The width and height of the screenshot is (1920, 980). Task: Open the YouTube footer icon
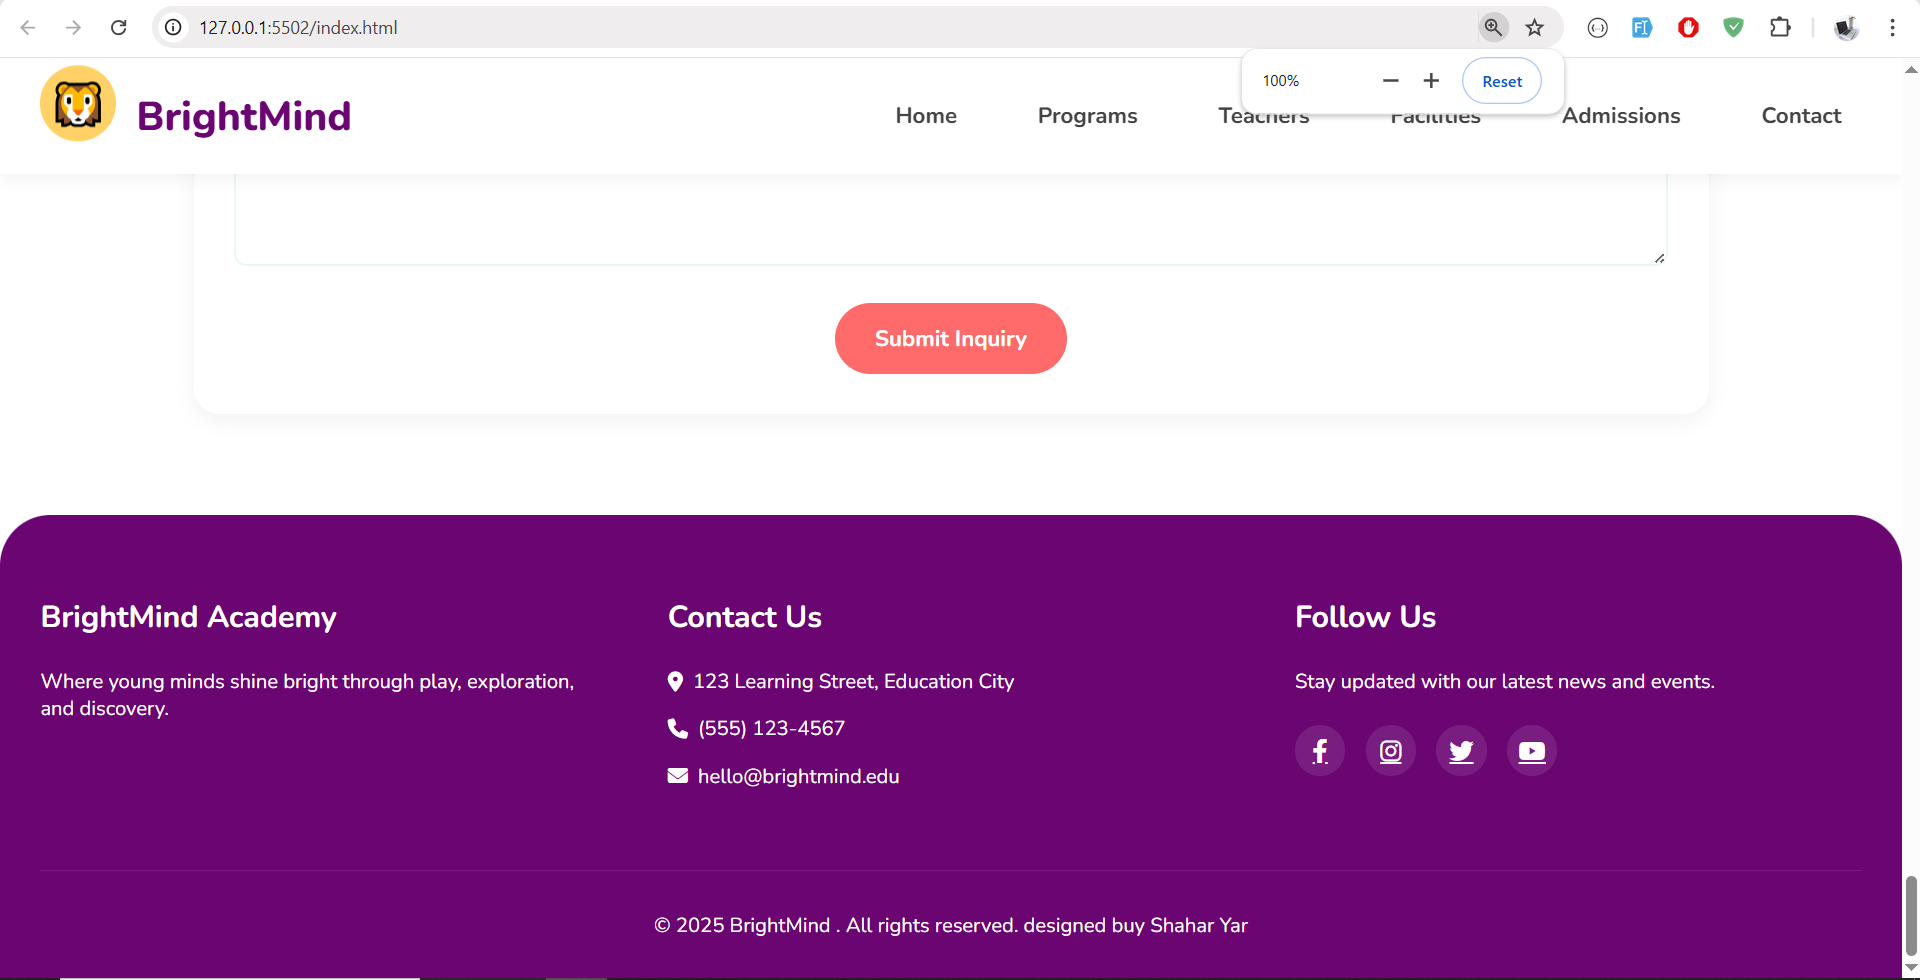click(x=1531, y=751)
